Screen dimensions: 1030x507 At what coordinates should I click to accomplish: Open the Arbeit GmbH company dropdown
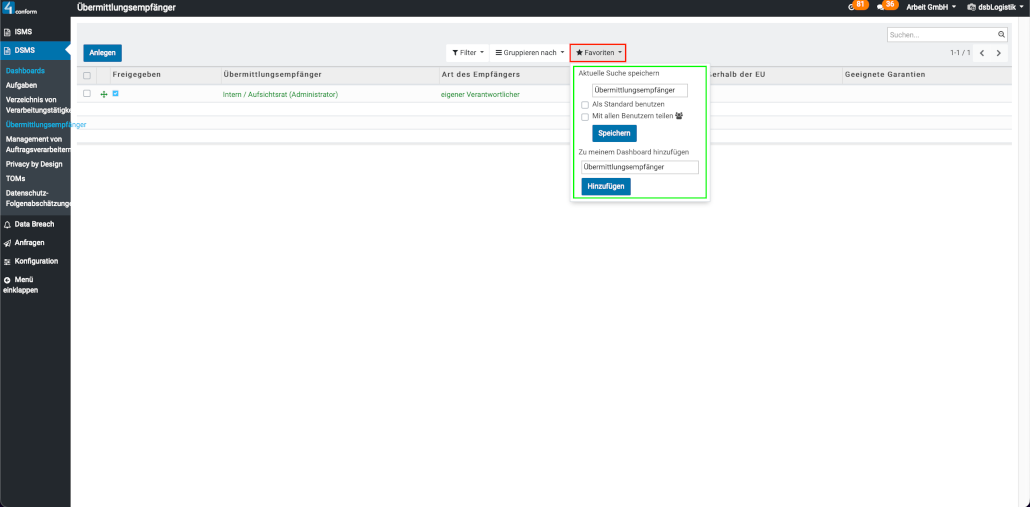click(x=930, y=7)
